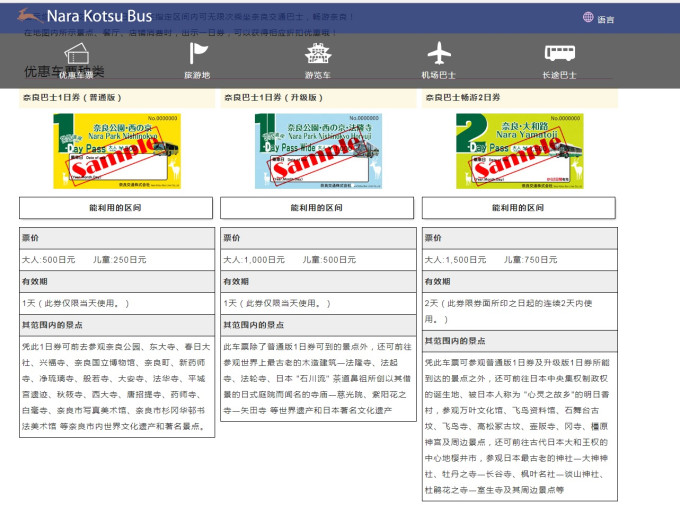Click the globe language icon

tap(588, 17)
